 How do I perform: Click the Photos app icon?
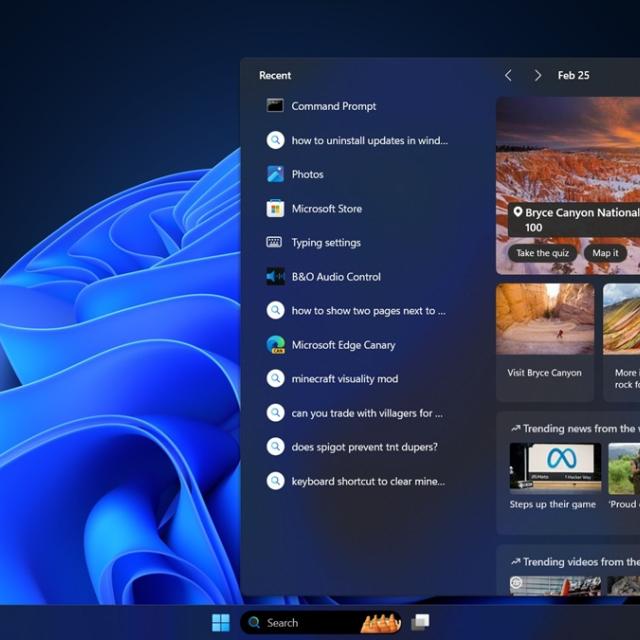276,174
